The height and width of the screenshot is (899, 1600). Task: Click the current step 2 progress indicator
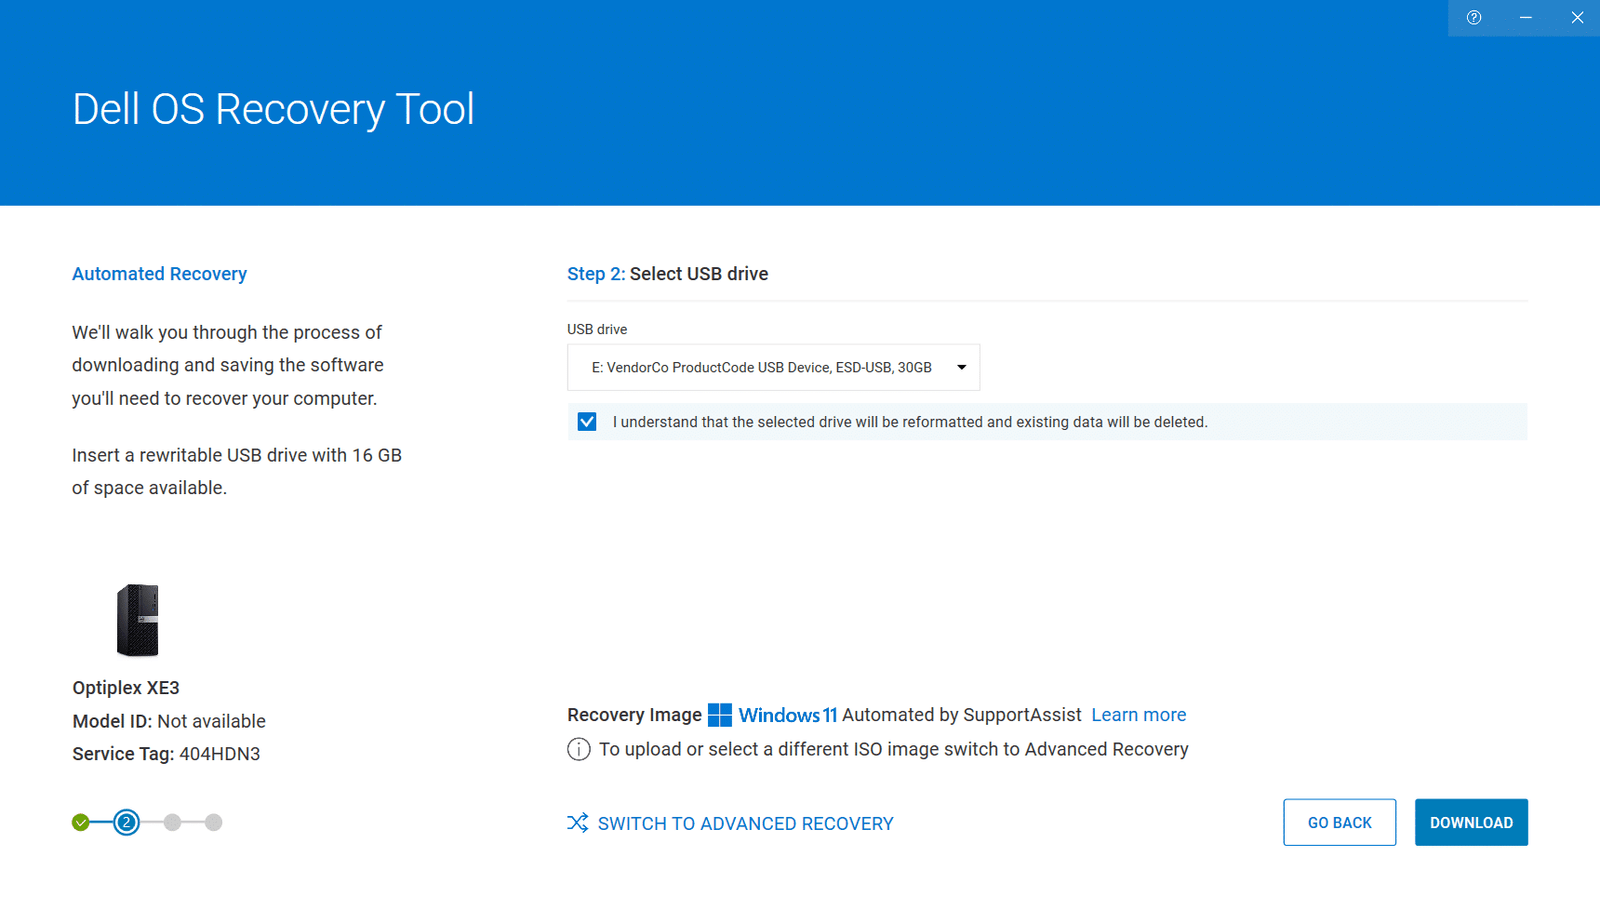point(126,823)
